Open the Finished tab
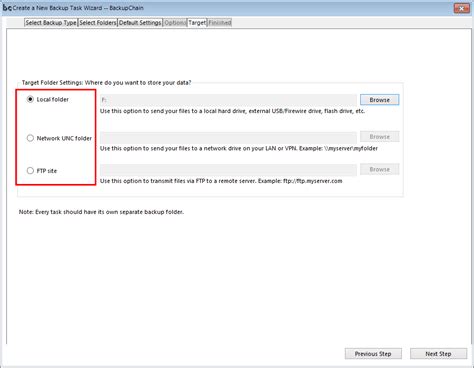 (x=220, y=23)
